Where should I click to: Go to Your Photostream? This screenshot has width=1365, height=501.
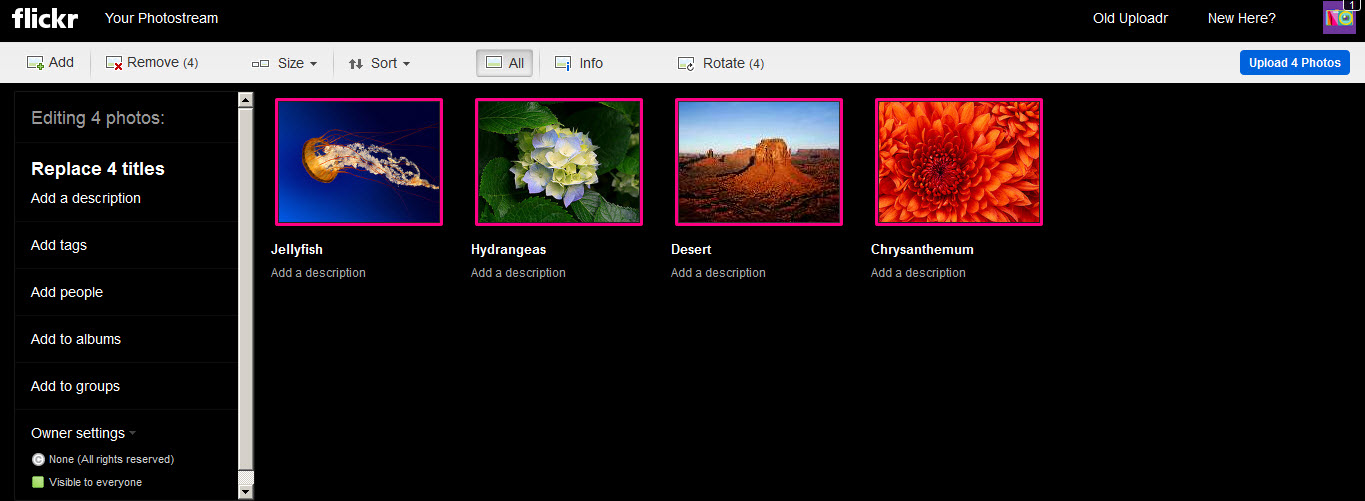click(161, 18)
